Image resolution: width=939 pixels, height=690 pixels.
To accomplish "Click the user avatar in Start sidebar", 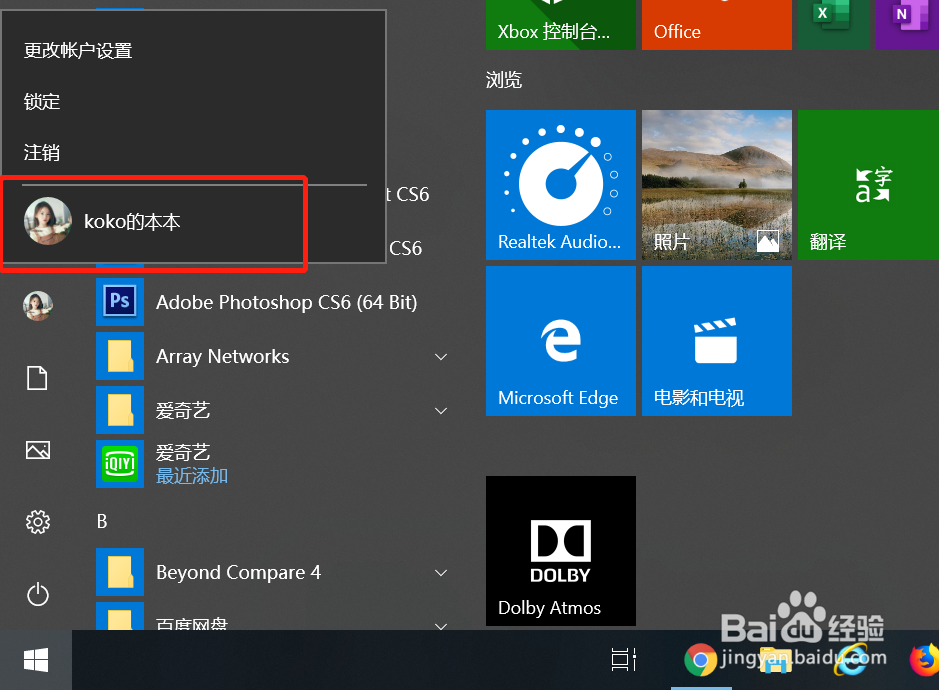I will 38,306.
